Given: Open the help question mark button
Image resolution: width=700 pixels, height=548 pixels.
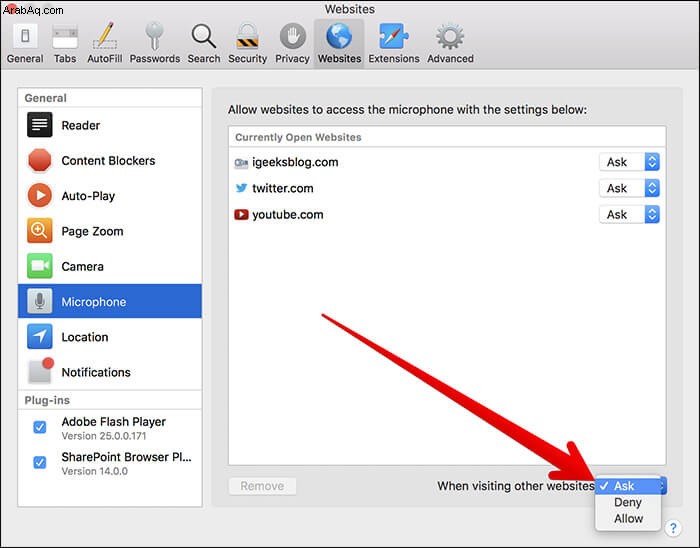Looking at the screenshot, I should (x=673, y=528).
